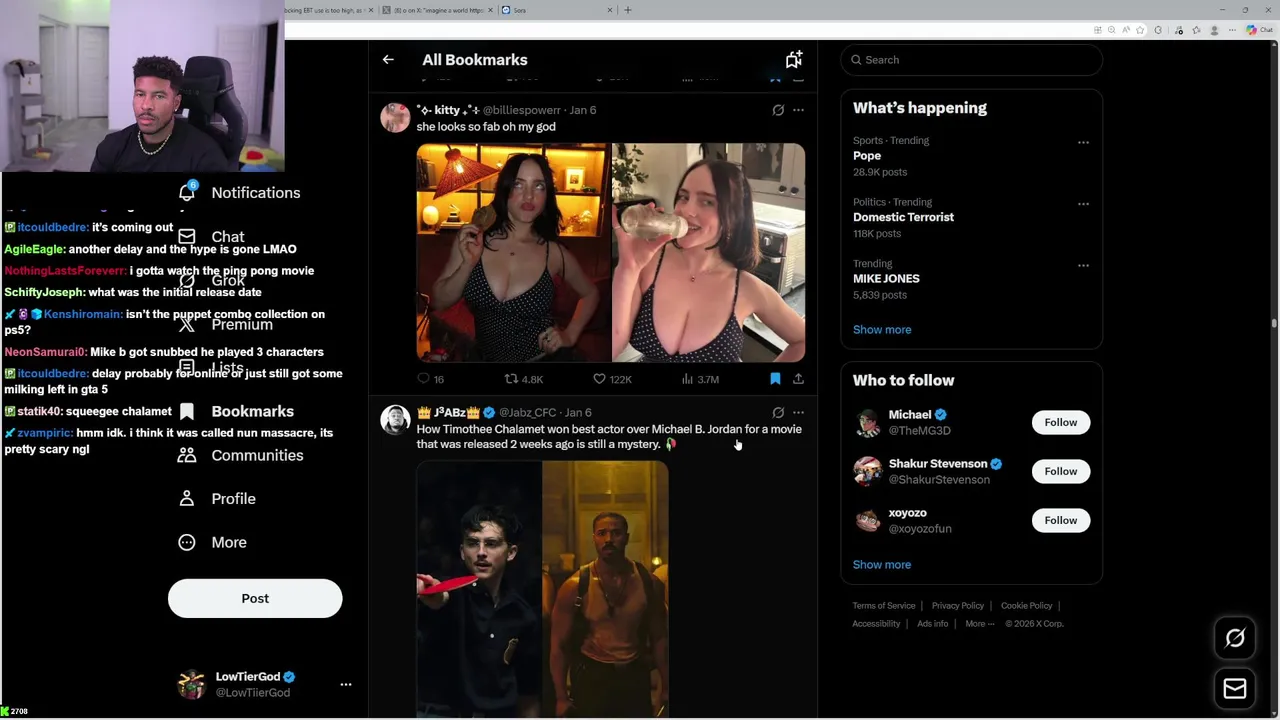Open kitty's profile avatar
This screenshot has height=720, width=1280.
(x=395, y=118)
